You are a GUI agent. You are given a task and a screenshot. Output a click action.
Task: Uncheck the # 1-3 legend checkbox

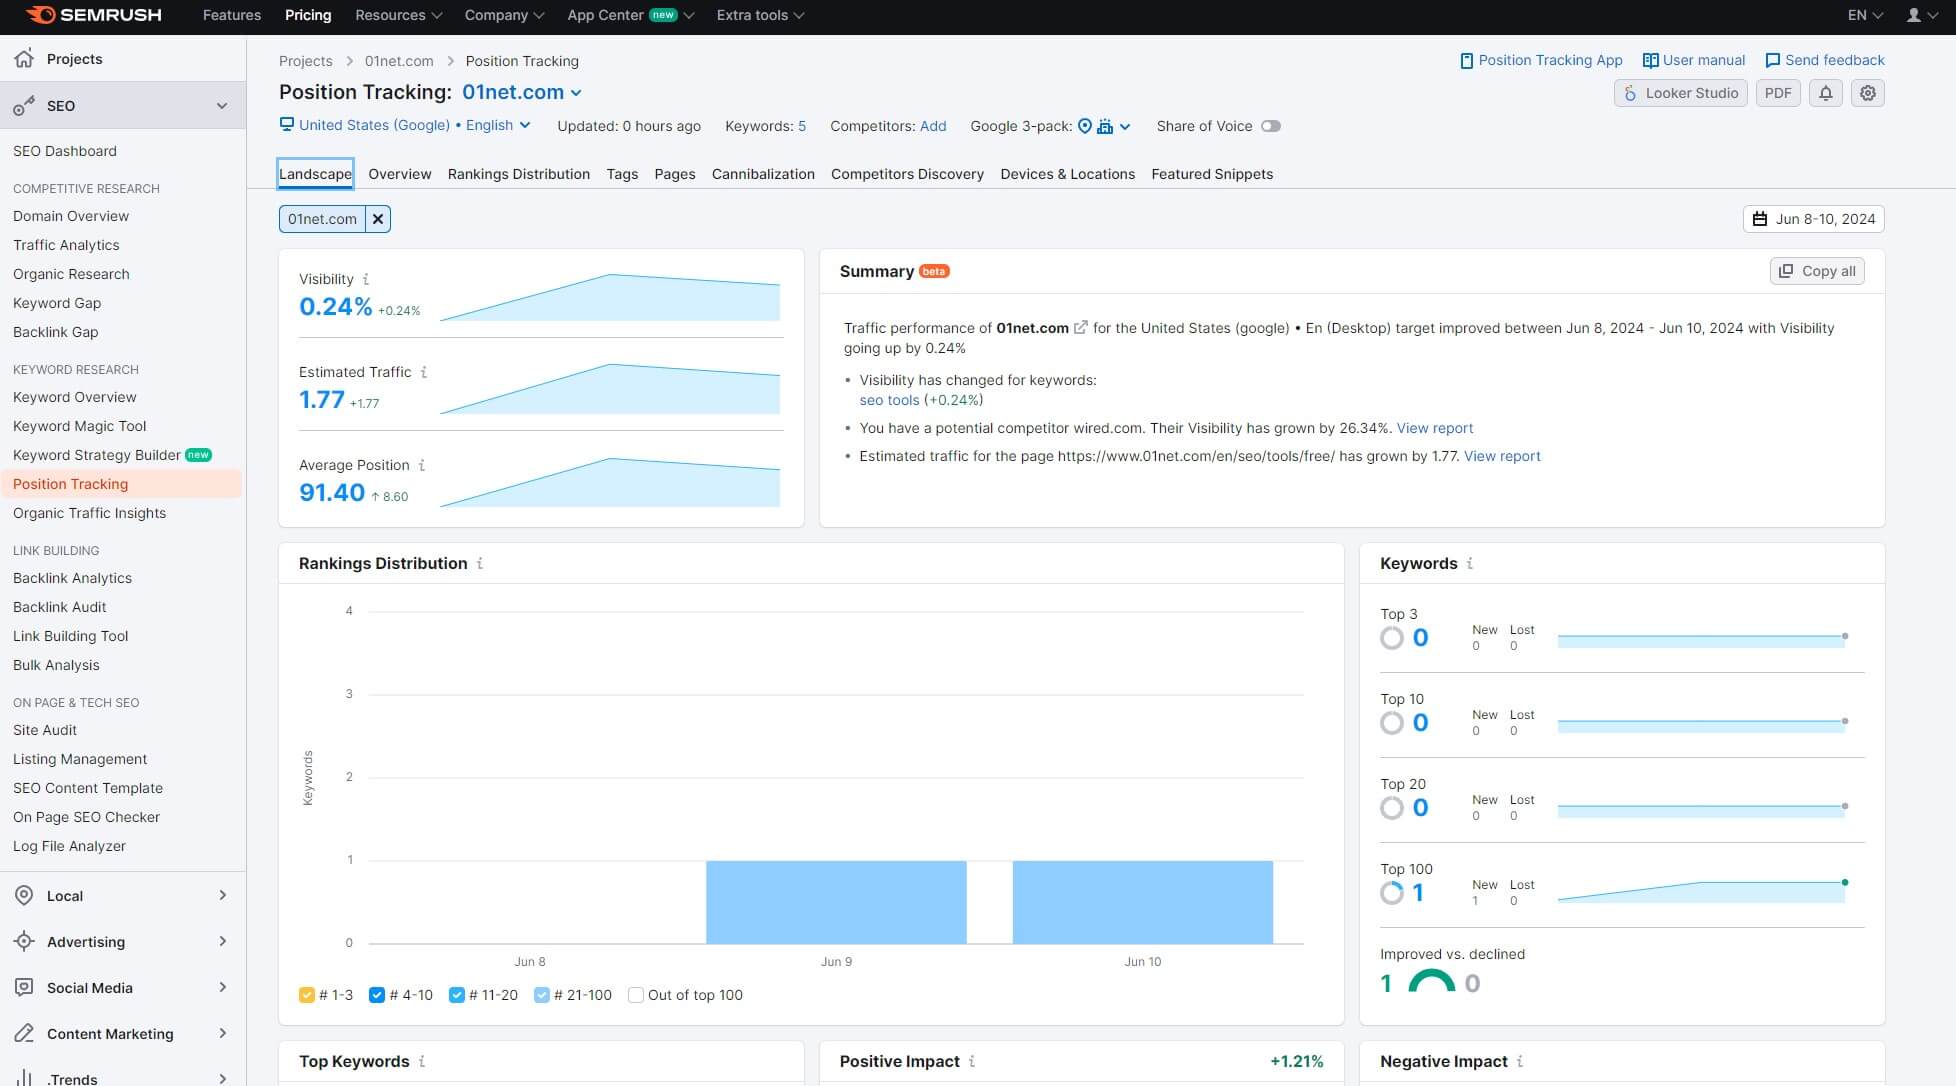tap(307, 995)
